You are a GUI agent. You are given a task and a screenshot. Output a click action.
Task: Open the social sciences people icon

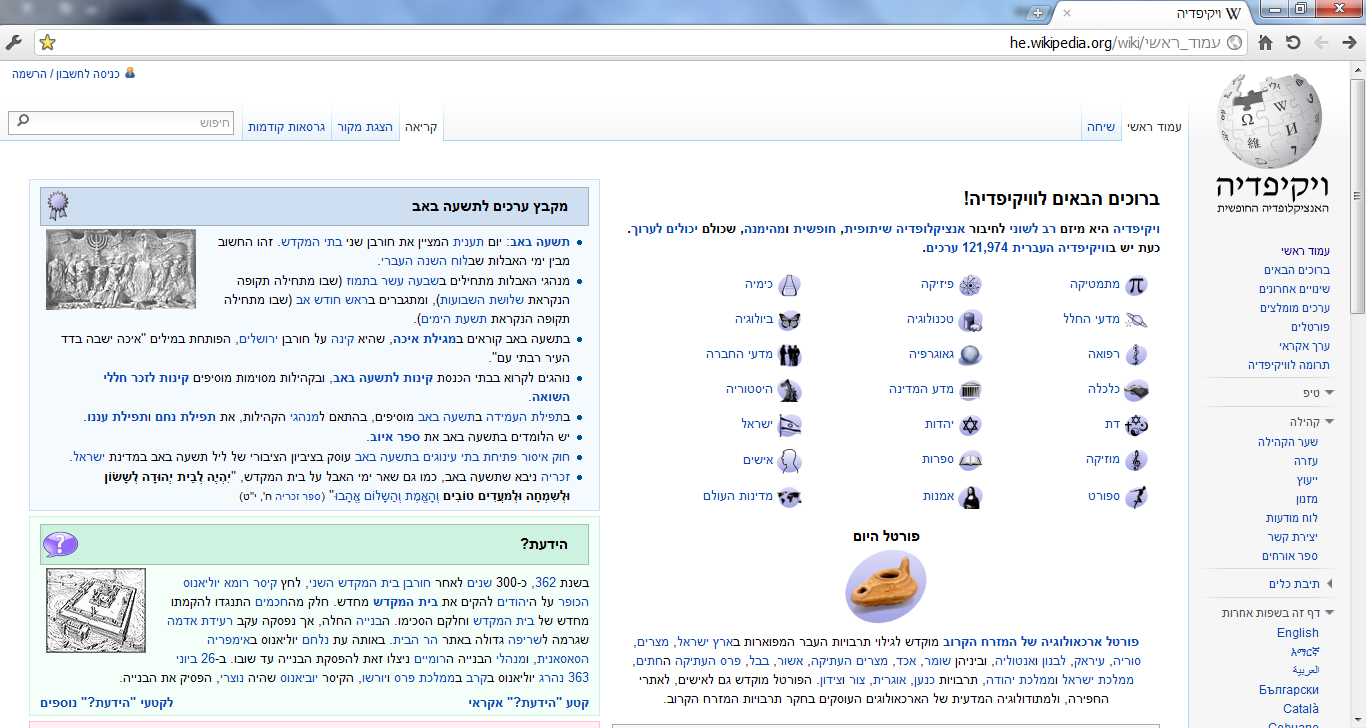point(790,355)
